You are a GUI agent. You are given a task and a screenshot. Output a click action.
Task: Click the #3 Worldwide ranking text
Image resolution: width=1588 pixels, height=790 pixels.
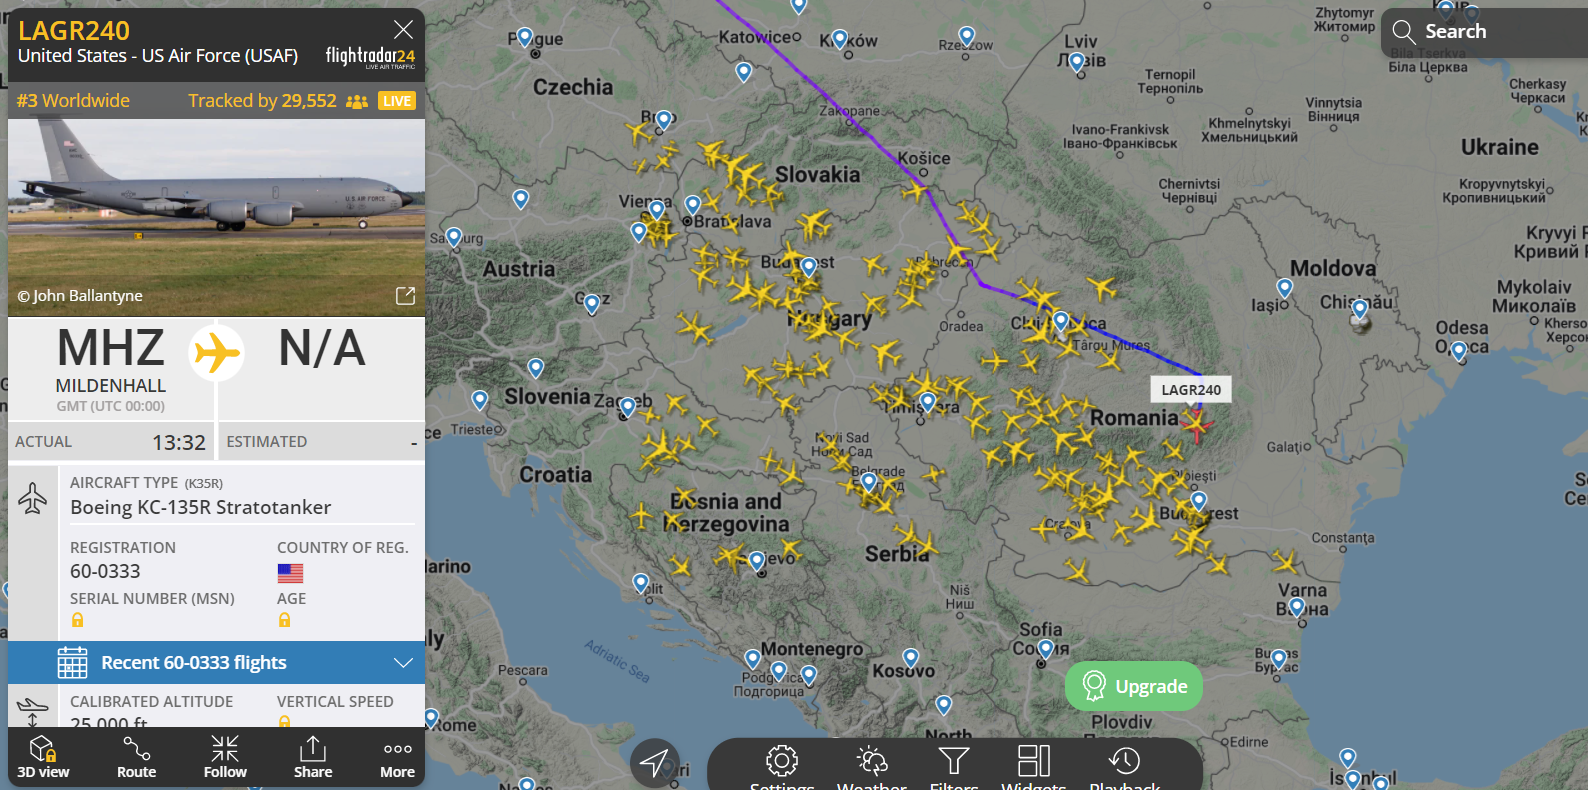pyautogui.click(x=73, y=100)
